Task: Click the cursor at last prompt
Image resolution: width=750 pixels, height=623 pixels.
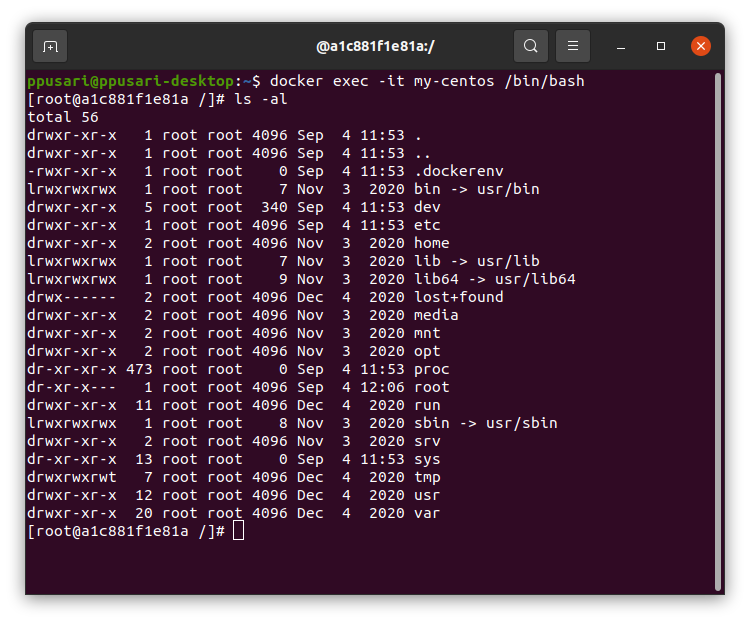Action: pyautogui.click(x=238, y=531)
